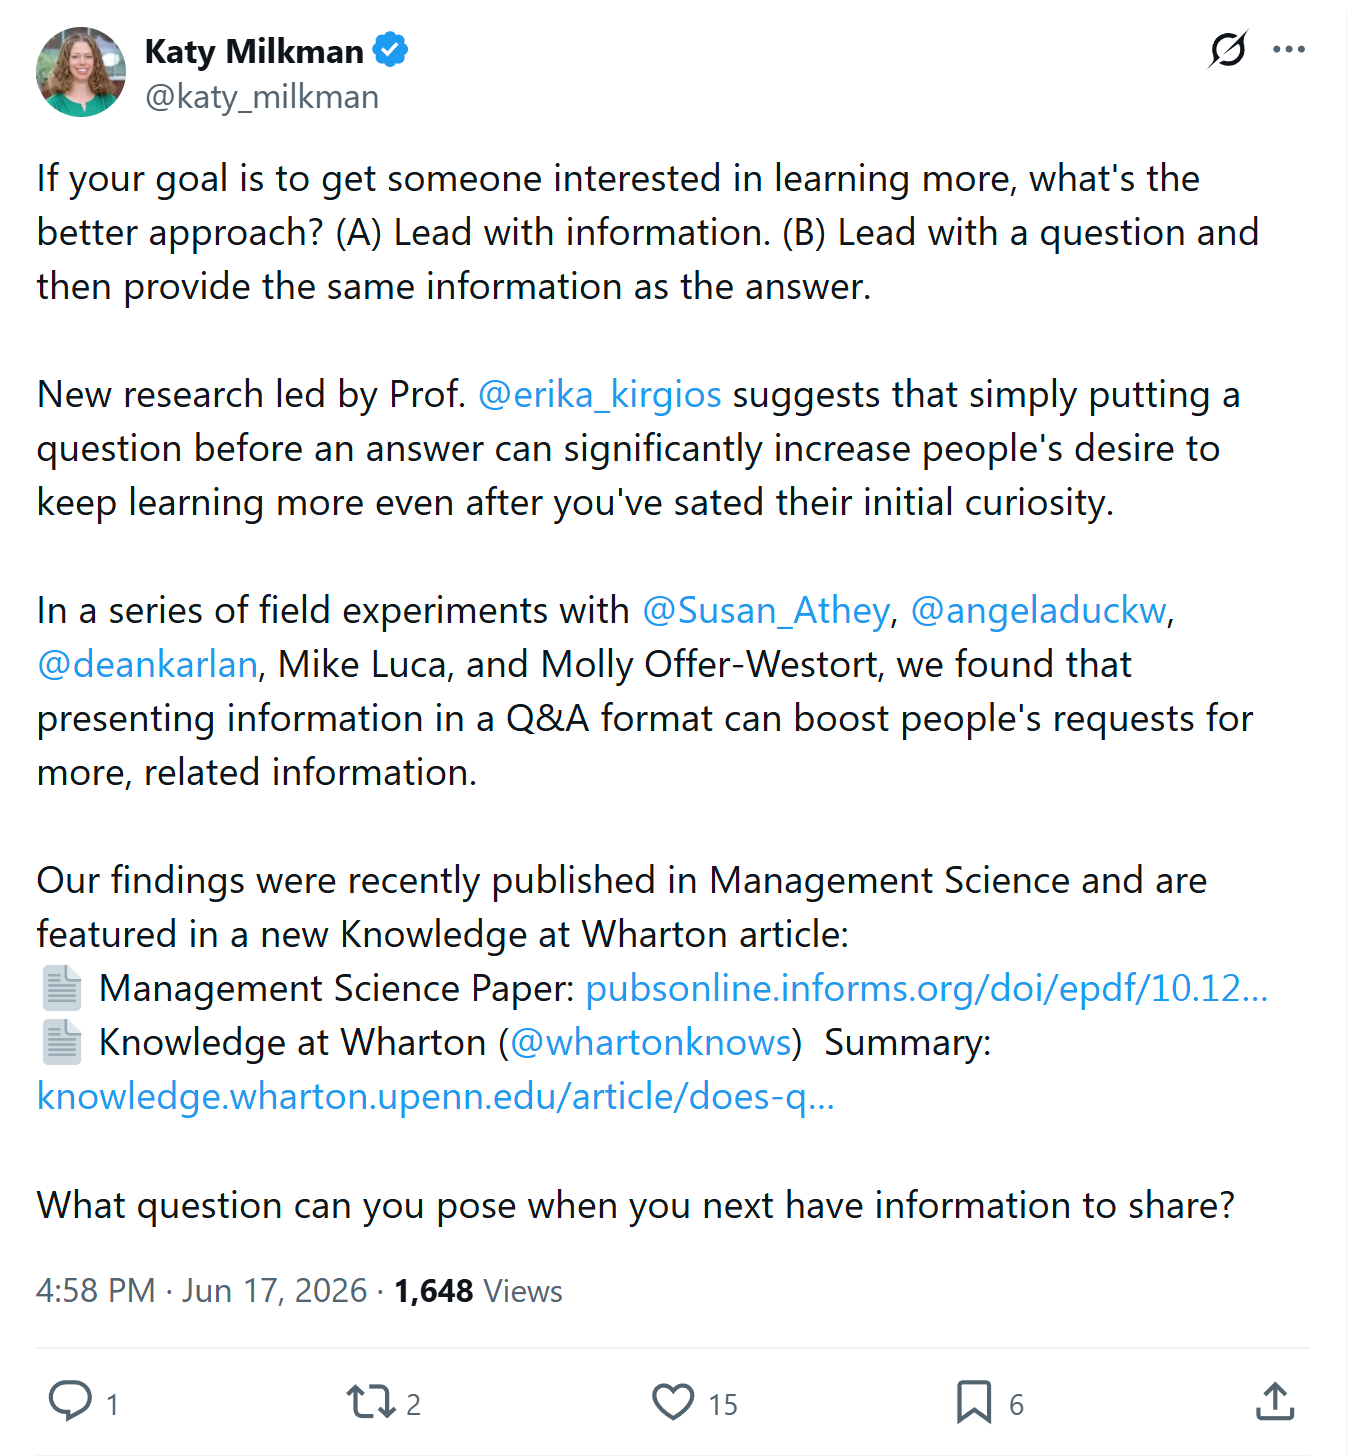Open the @deankarlan profile mention

coord(147,664)
